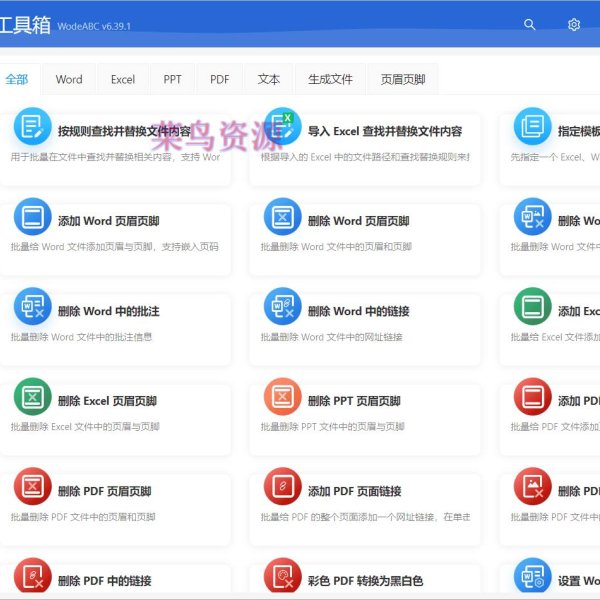The height and width of the screenshot is (600, 600).
Task: Open settings via the gear icon
Action: (x=574, y=25)
